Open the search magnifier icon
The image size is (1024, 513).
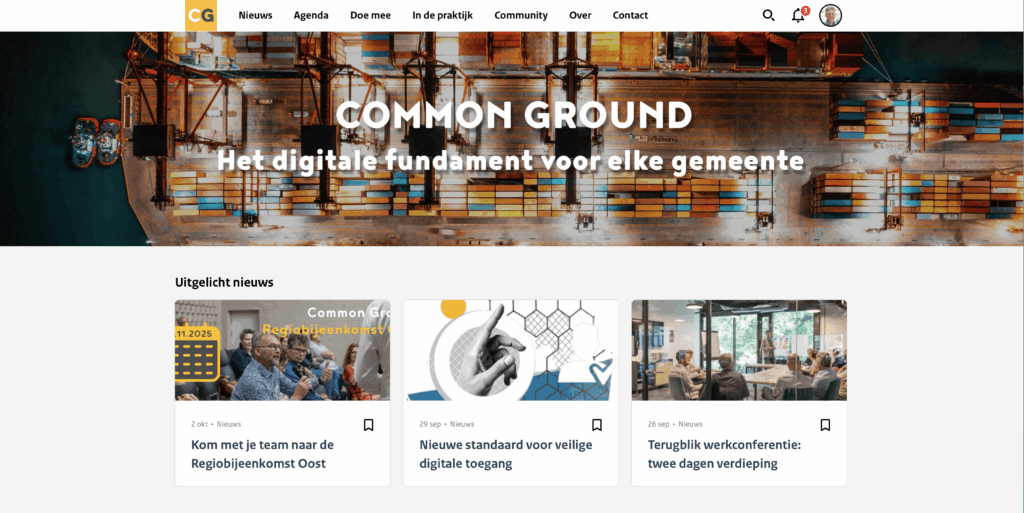tap(769, 15)
